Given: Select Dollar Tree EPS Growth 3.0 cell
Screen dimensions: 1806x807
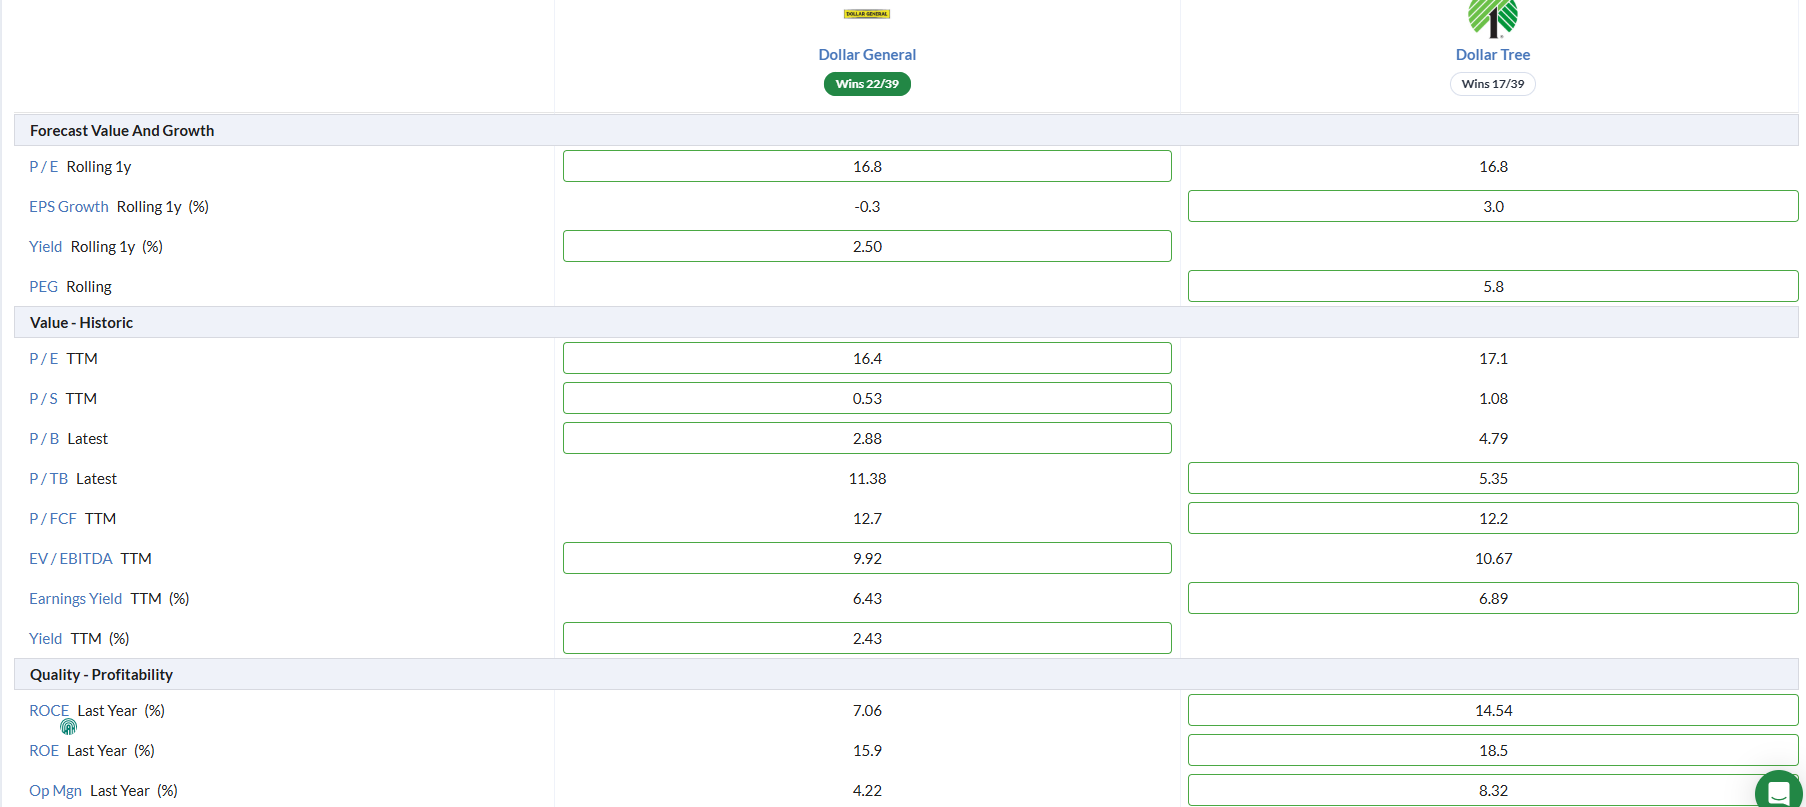Looking at the screenshot, I should (x=1493, y=206).
